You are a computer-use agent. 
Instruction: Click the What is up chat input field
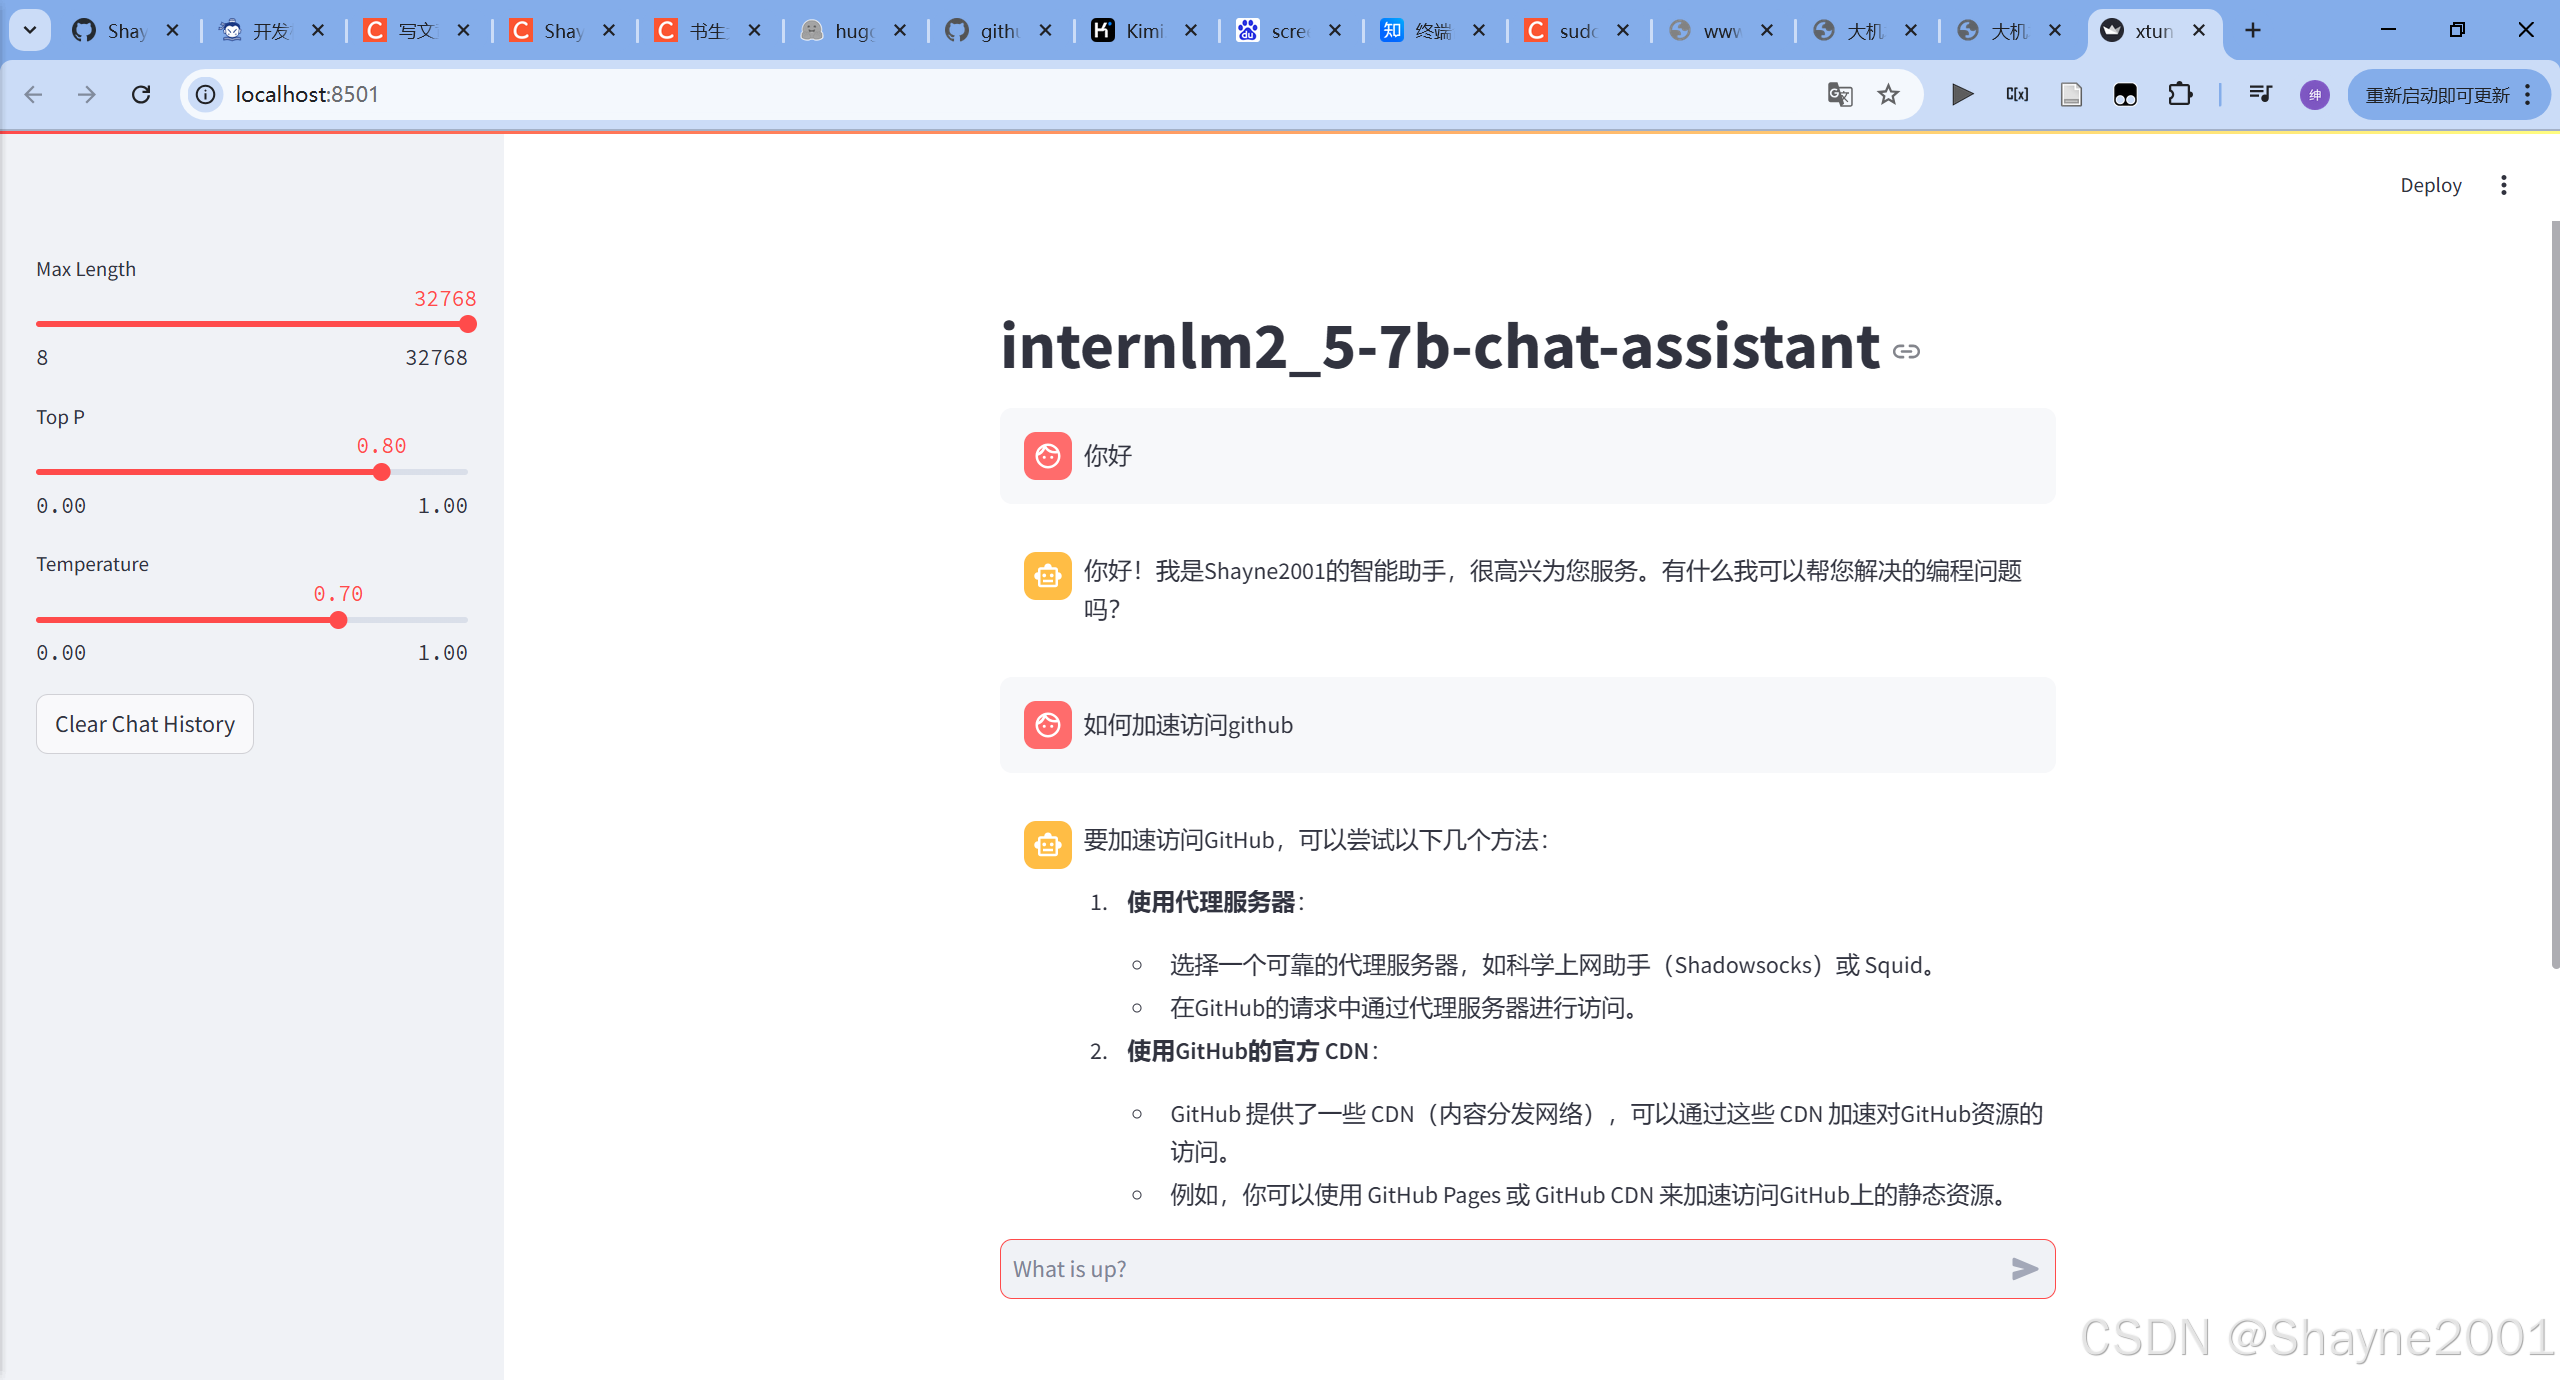[1400, 1268]
